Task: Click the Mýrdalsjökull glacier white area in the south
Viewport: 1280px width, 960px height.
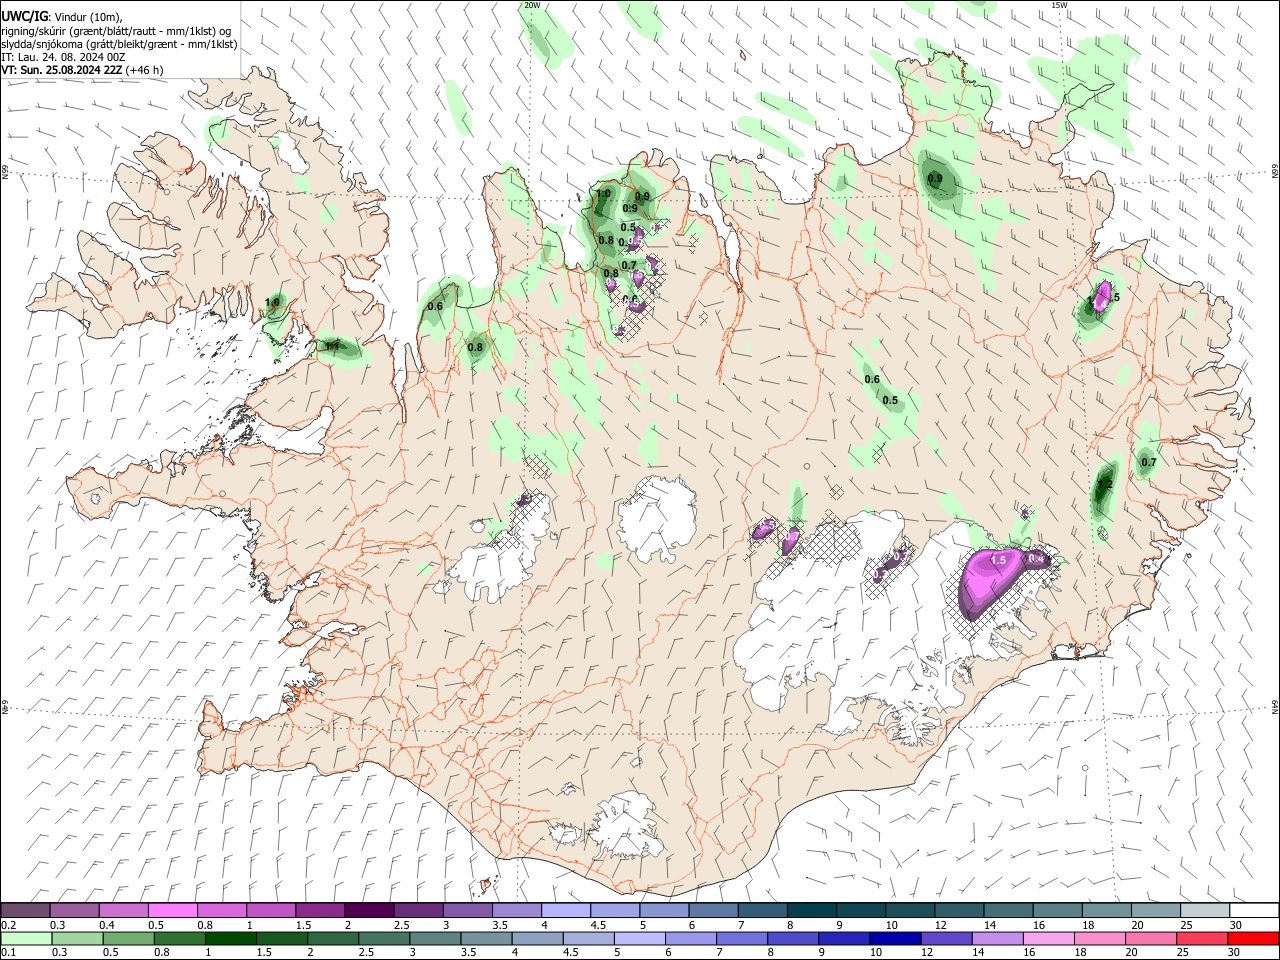Action: [626, 827]
